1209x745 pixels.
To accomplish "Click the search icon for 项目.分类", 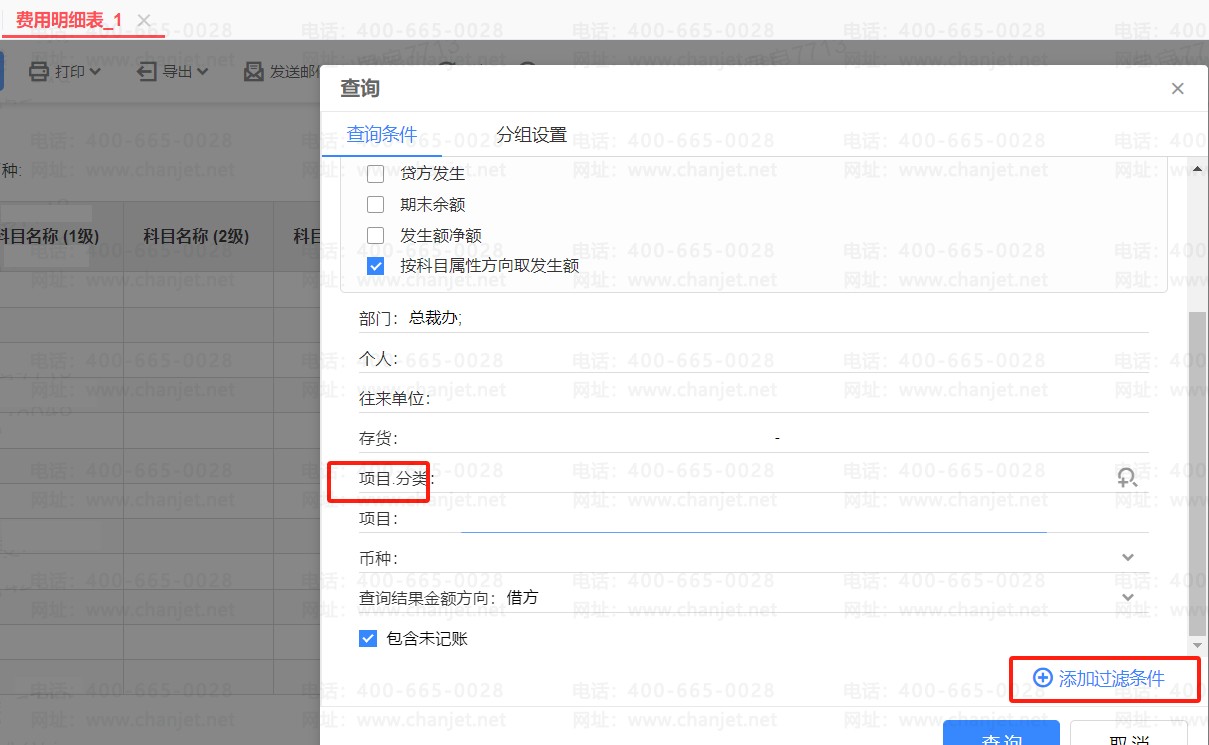I will click(1128, 478).
